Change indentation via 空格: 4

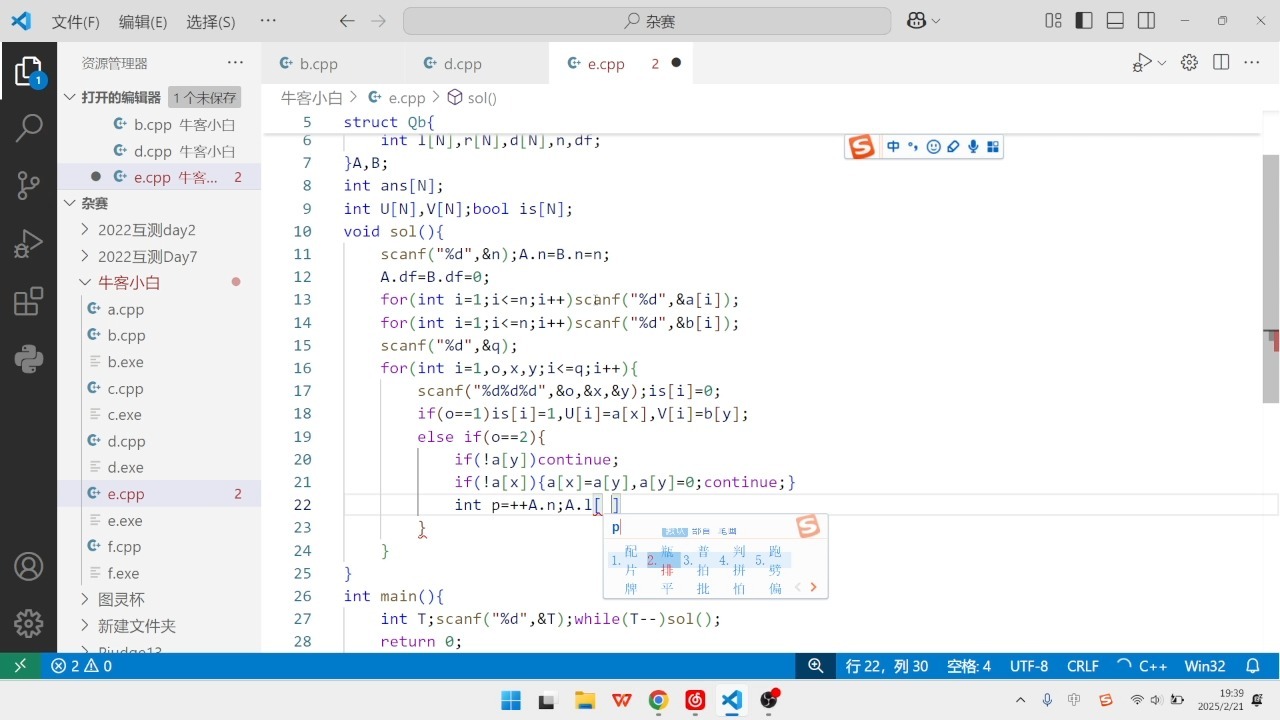coord(969,666)
